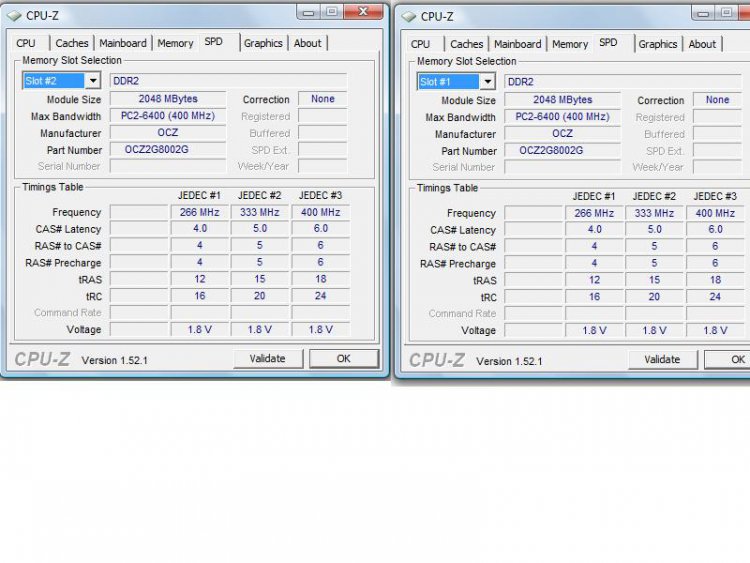This screenshot has width=750, height=563.
Task: Click 266 MHz frequency in left window
Action: coord(199,212)
